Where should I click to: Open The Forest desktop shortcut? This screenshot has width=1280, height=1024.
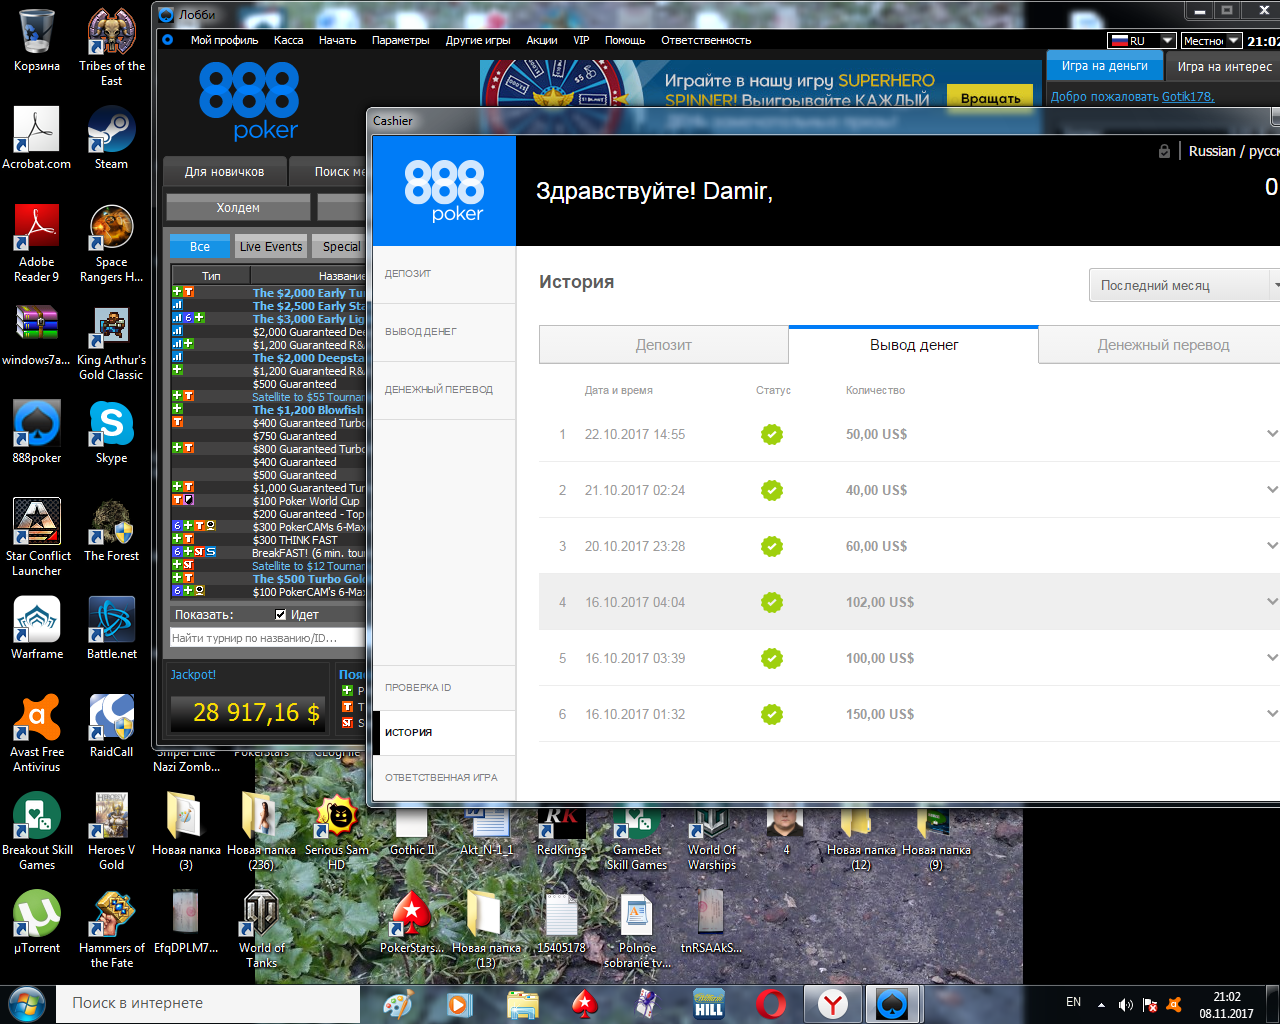(x=112, y=530)
